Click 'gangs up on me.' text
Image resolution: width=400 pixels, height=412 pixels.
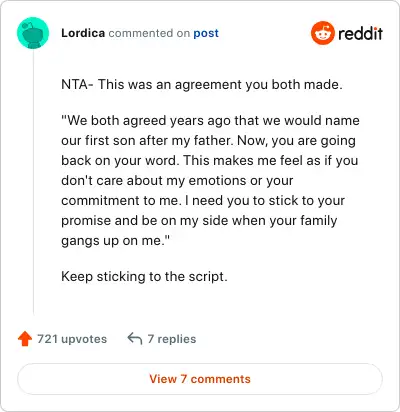point(115,240)
